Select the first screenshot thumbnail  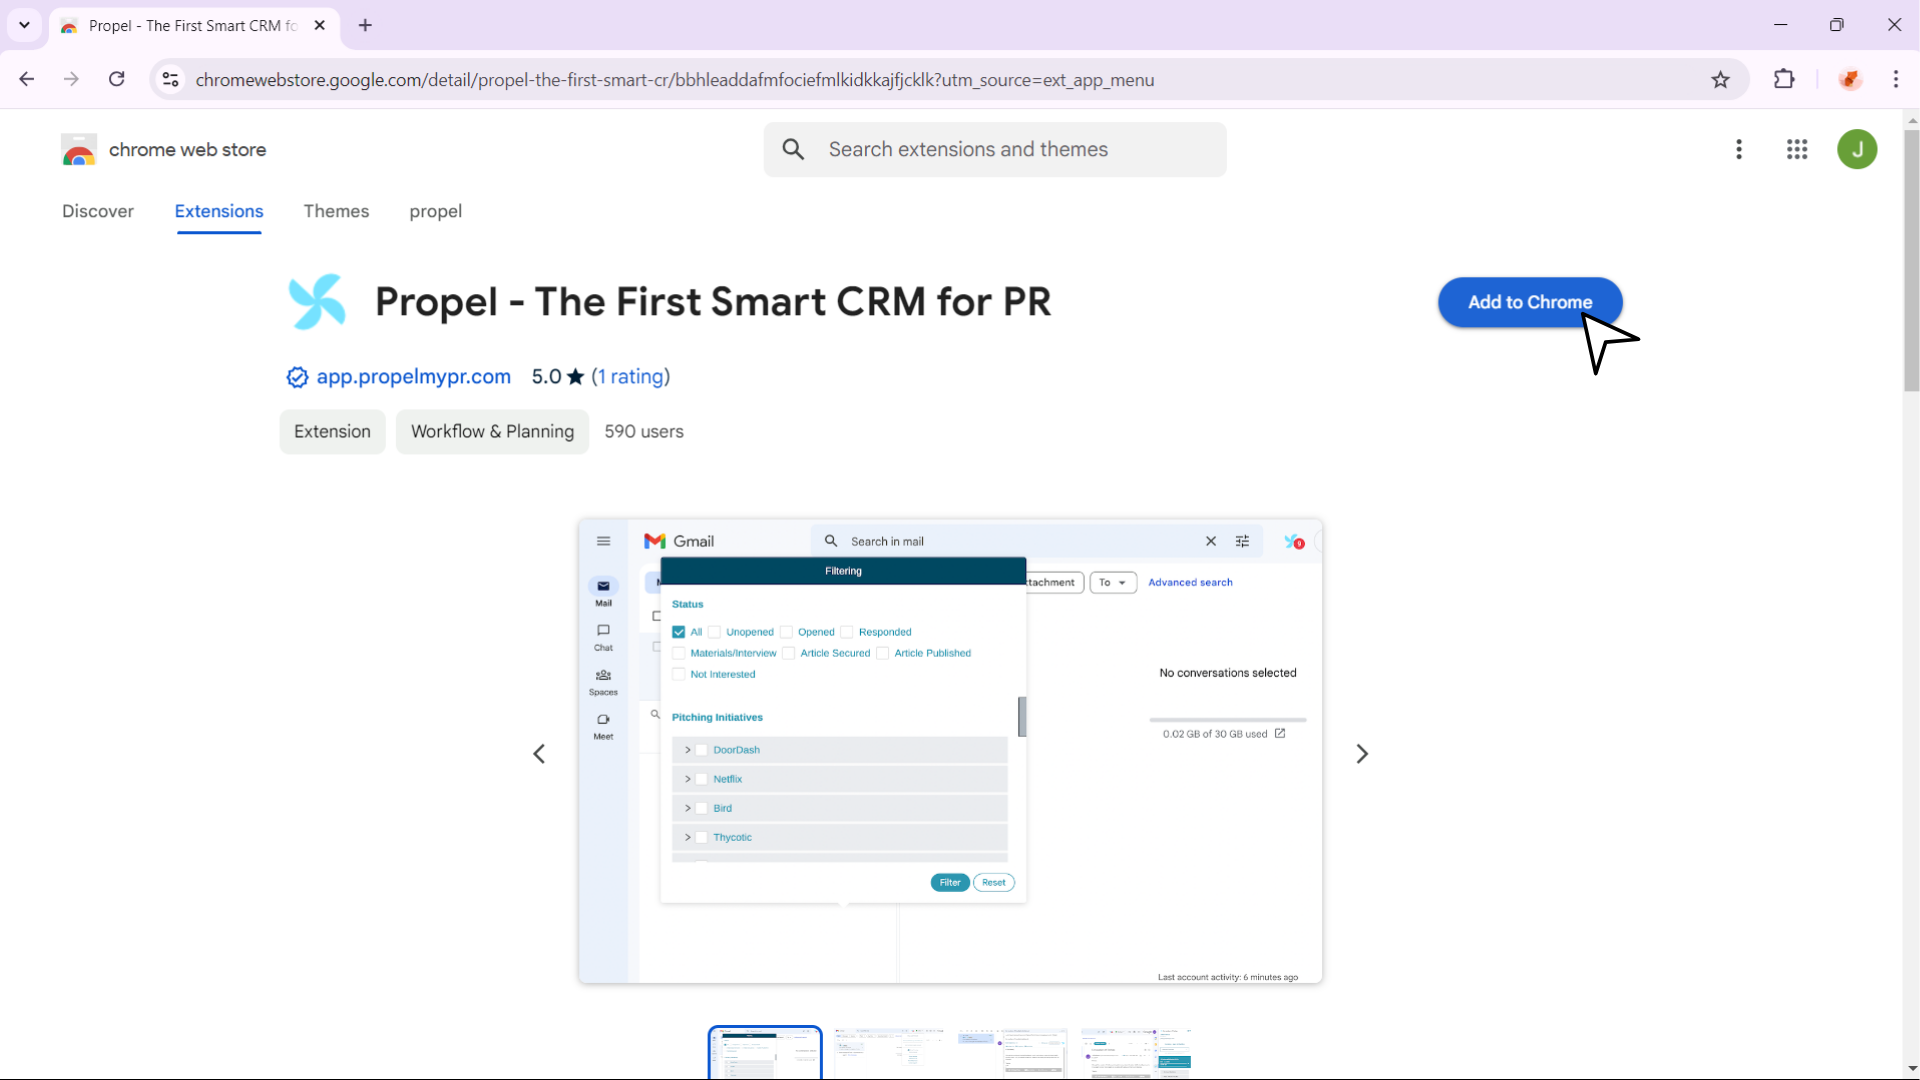pos(765,1053)
